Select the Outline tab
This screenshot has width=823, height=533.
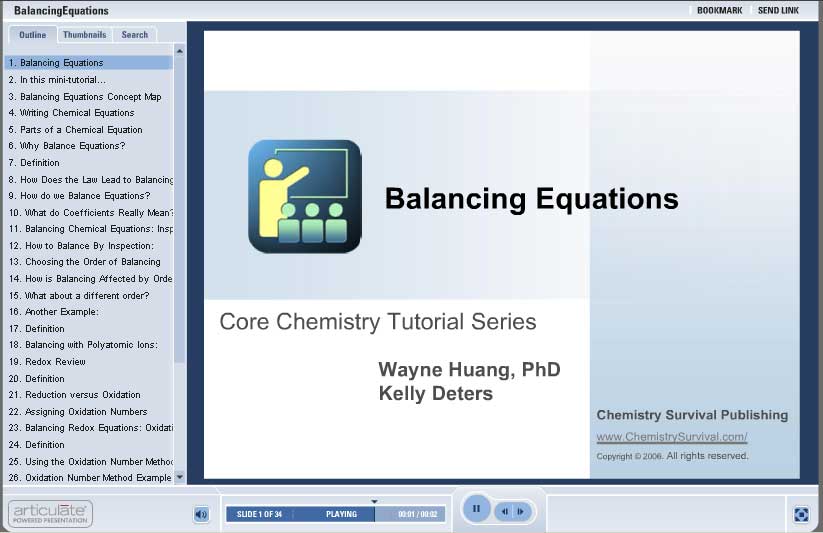(x=33, y=35)
